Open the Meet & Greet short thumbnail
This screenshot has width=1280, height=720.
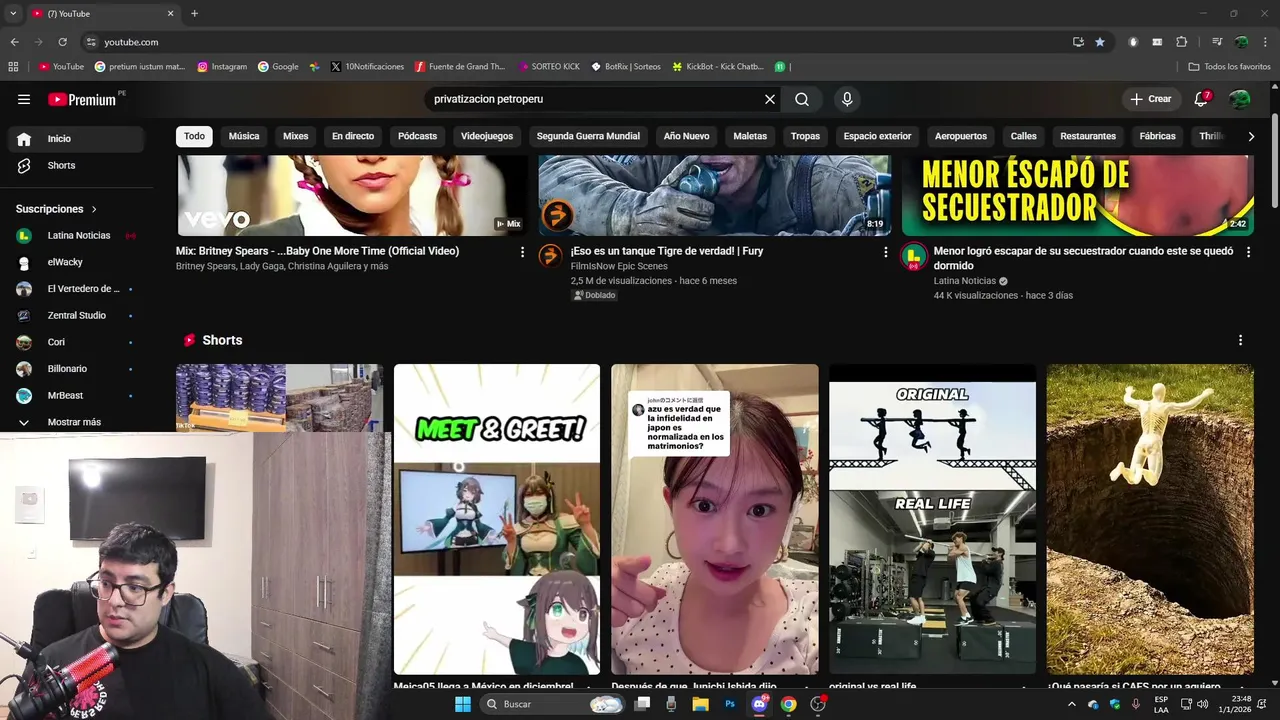coord(497,519)
